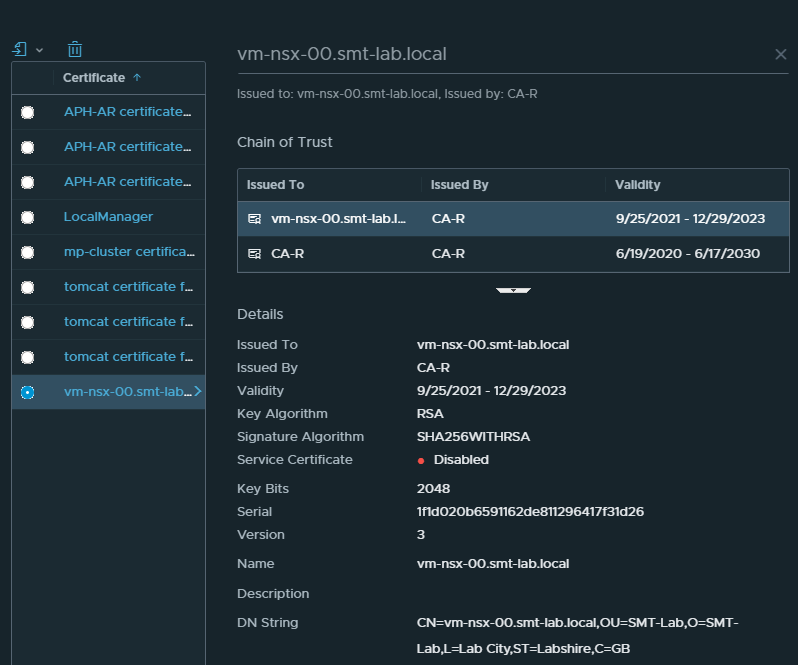The height and width of the screenshot is (665, 798).
Task: Collapse the Chain of Trust handle
Action: click(513, 290)
